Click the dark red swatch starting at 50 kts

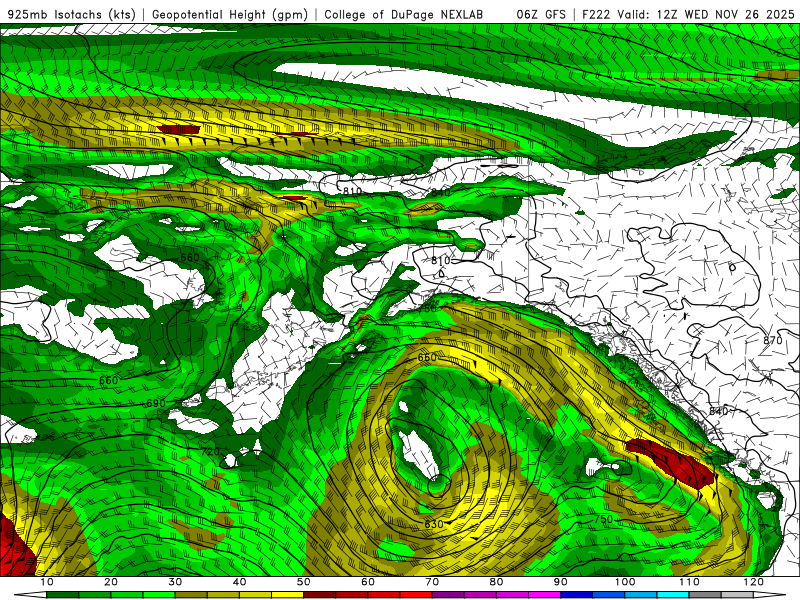(x=319, y=595)
